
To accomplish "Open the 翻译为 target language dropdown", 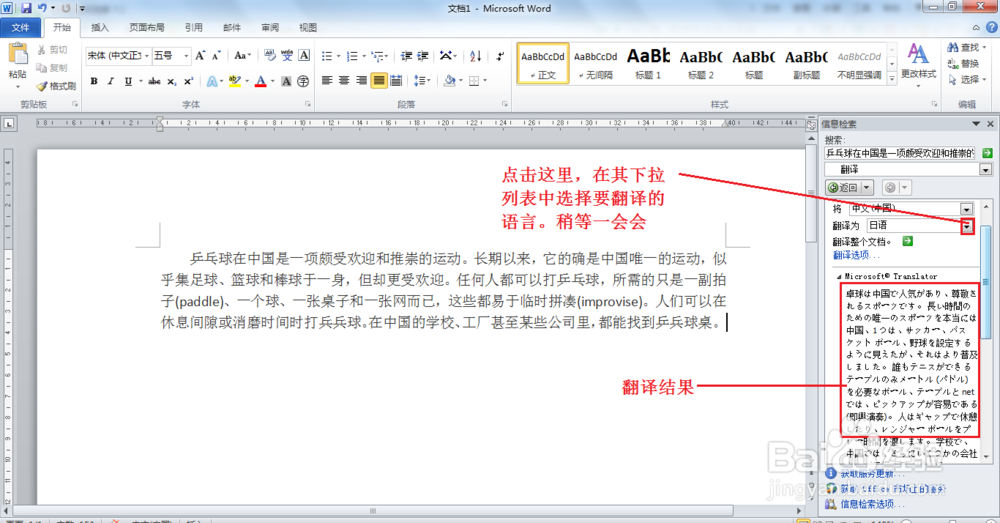I will click(x=967, y=226).
